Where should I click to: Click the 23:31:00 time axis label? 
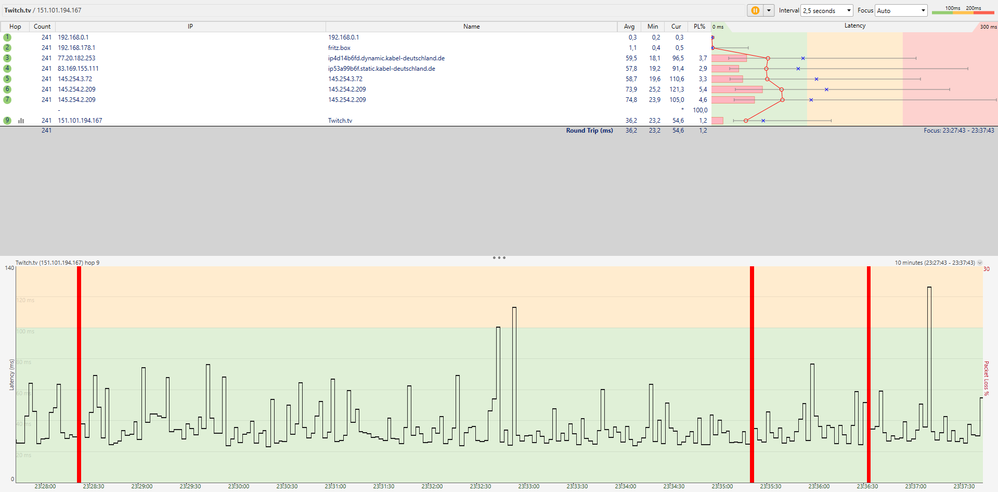tap(335, 486)
